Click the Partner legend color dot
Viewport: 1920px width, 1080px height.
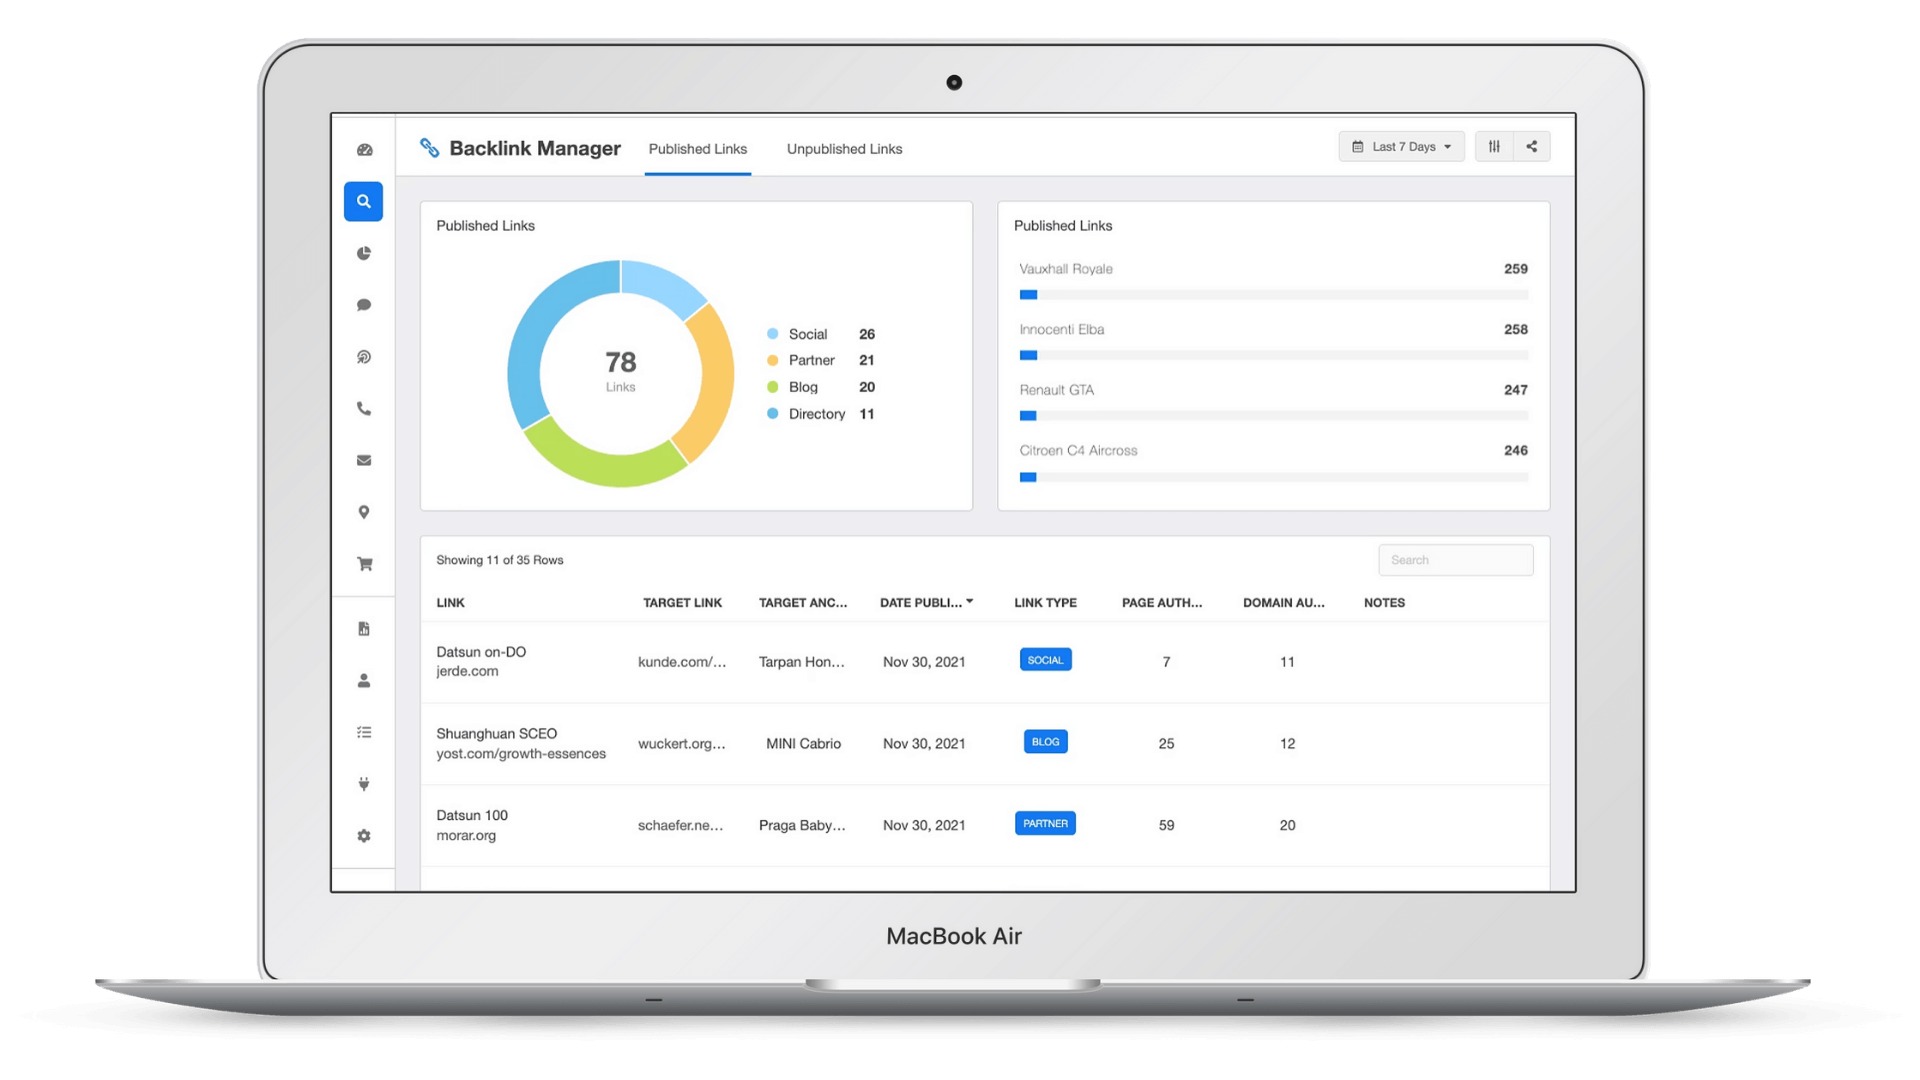click(772, 360)
